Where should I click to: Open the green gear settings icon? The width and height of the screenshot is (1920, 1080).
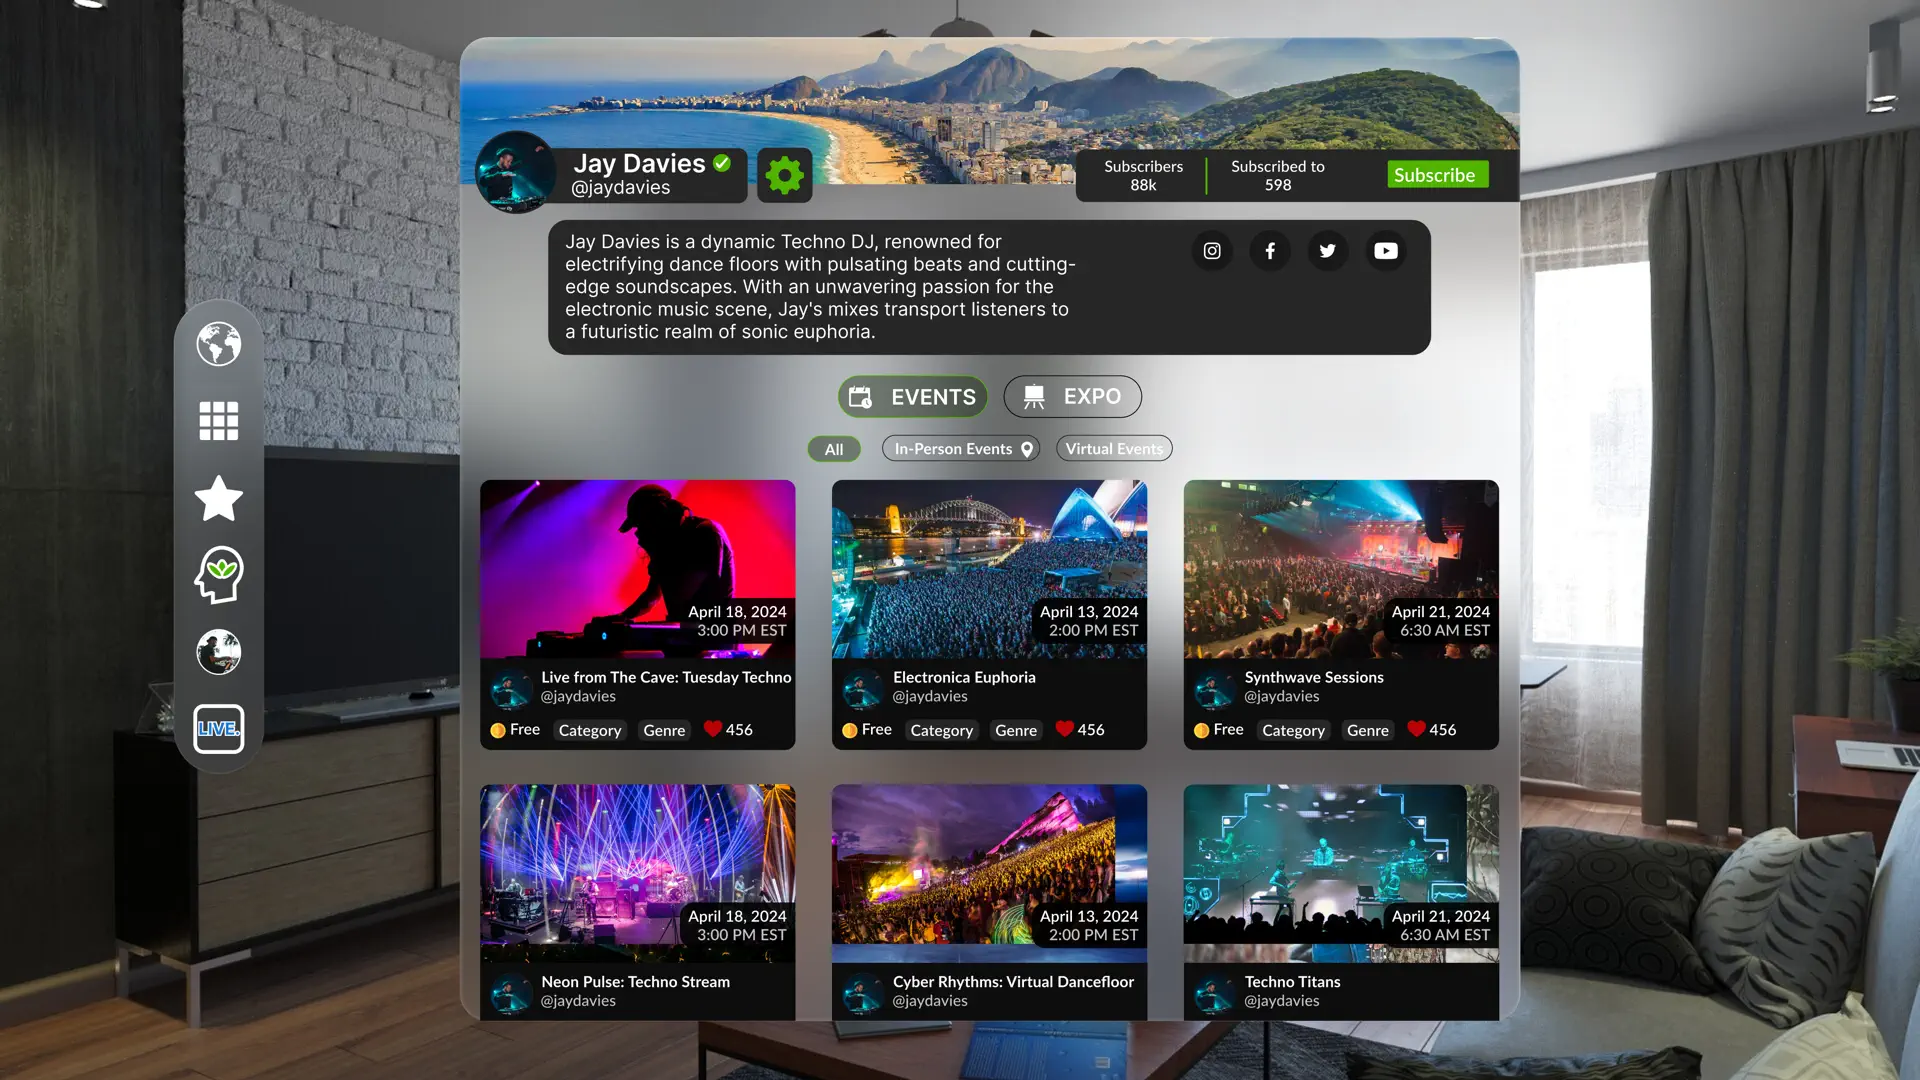click(784, 175)
